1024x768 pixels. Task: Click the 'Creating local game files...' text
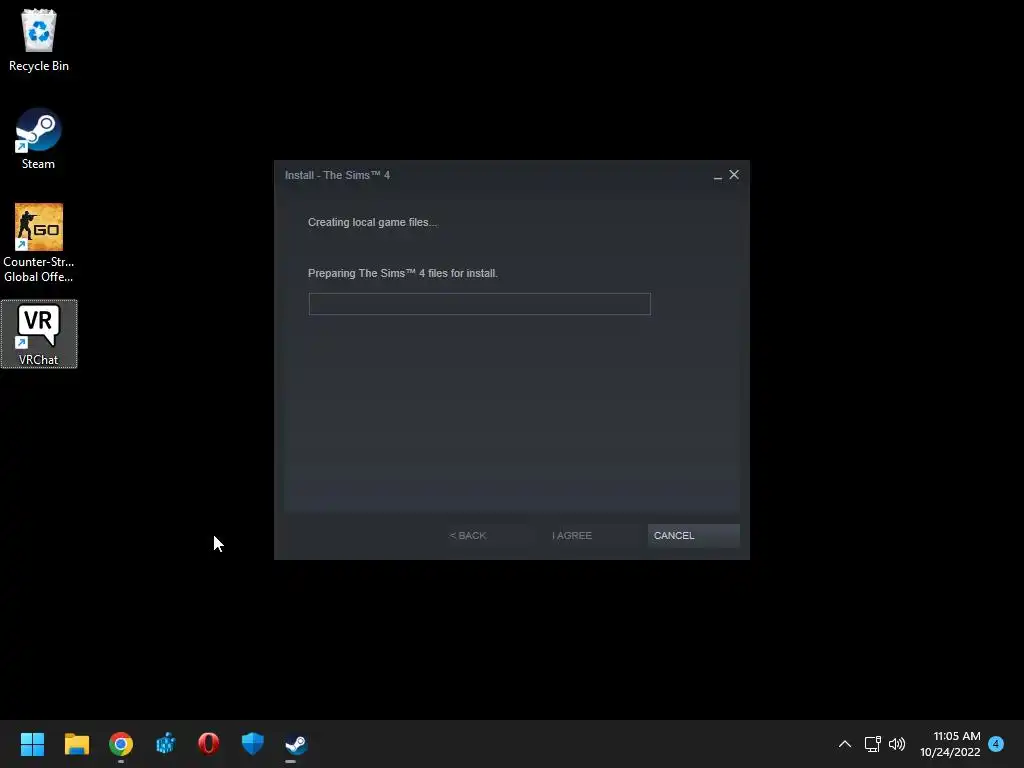pyautogui.click(x=372, y=222)
